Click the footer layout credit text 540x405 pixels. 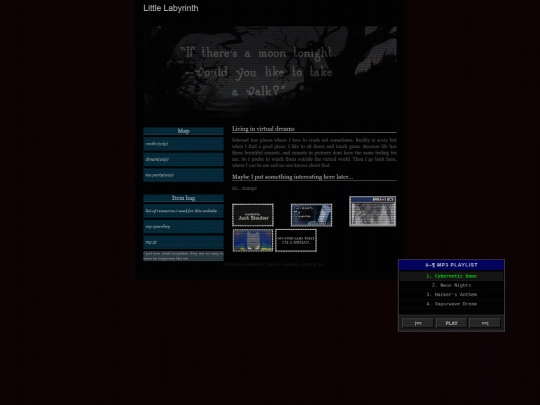coord(273,264)
